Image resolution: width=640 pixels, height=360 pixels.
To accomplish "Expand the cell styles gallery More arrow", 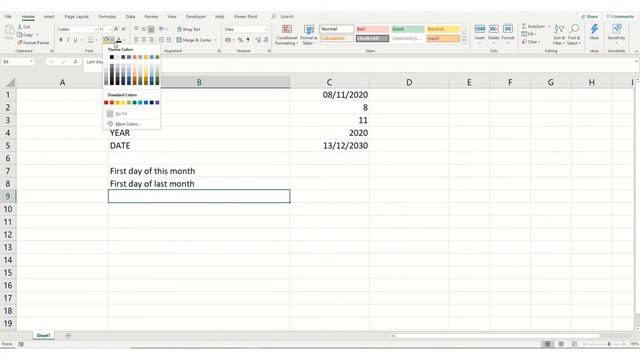I will (x=464, y=40).
